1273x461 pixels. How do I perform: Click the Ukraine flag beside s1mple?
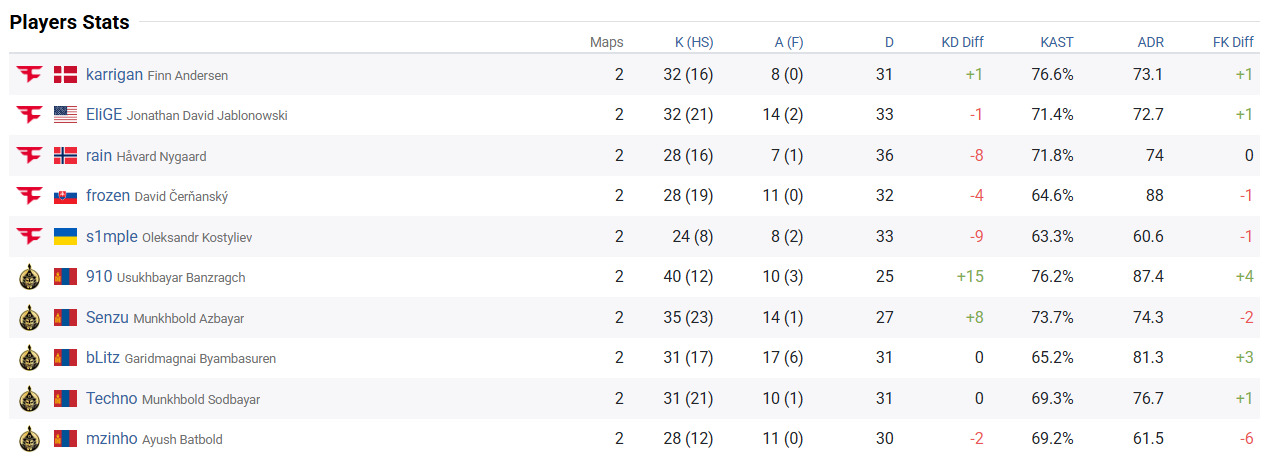pos(65,236)
